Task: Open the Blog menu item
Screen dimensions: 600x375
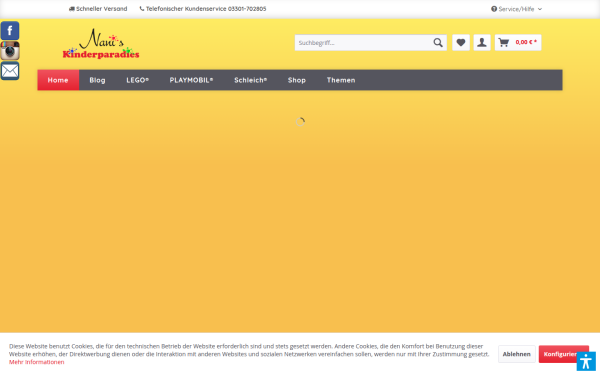Action: pos(97,80)
